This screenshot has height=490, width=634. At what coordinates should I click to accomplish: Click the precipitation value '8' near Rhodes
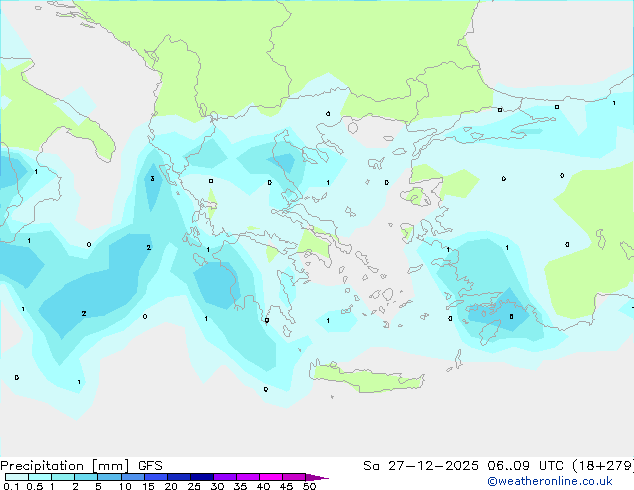pos(511,317)
